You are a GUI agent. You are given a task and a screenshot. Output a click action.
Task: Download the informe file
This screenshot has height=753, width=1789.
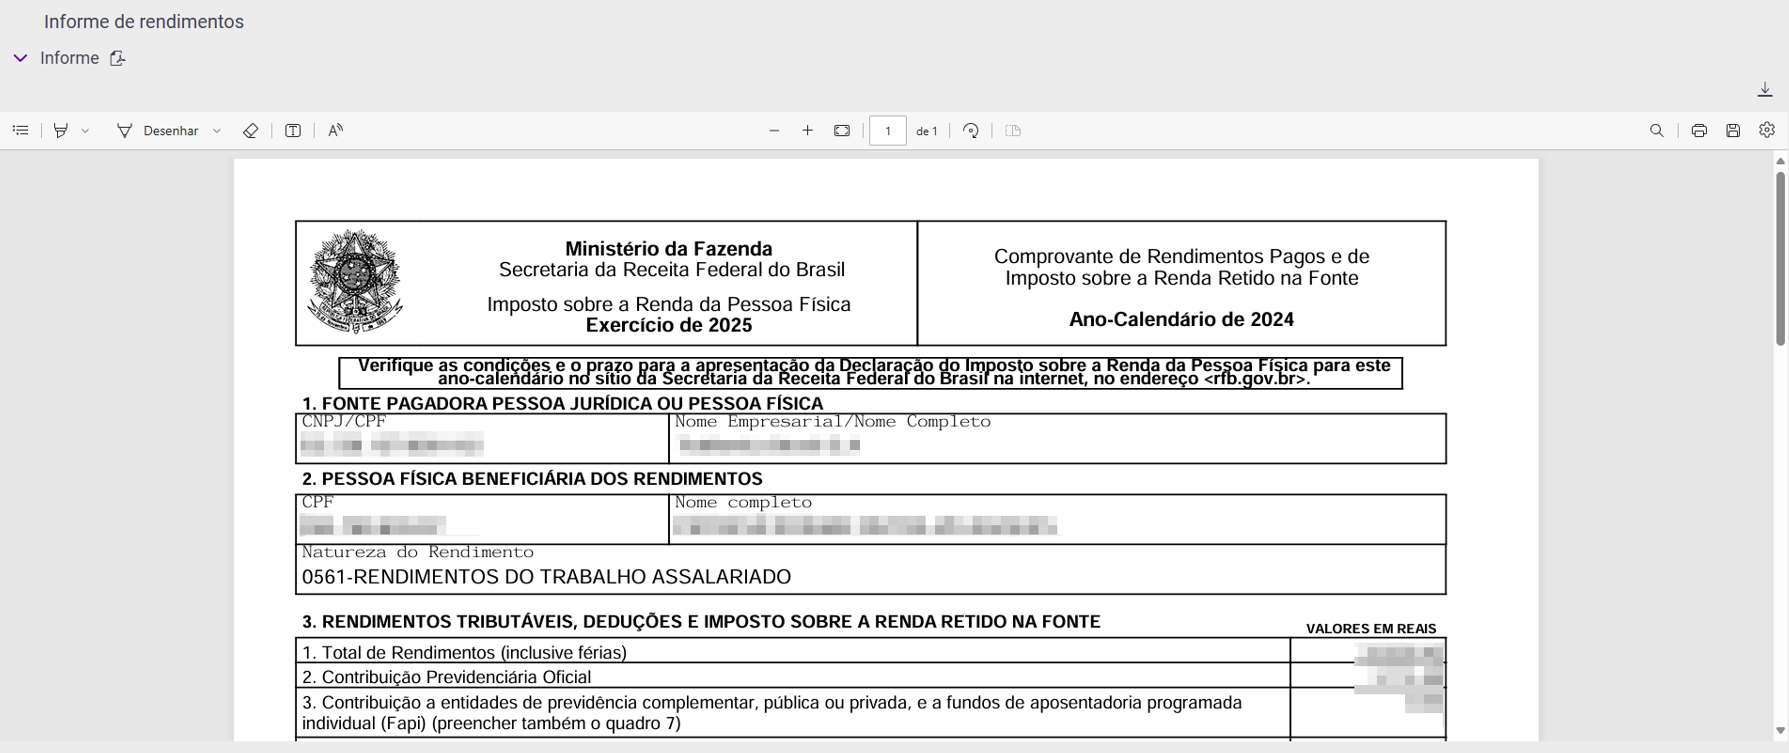pos(1765,90)
